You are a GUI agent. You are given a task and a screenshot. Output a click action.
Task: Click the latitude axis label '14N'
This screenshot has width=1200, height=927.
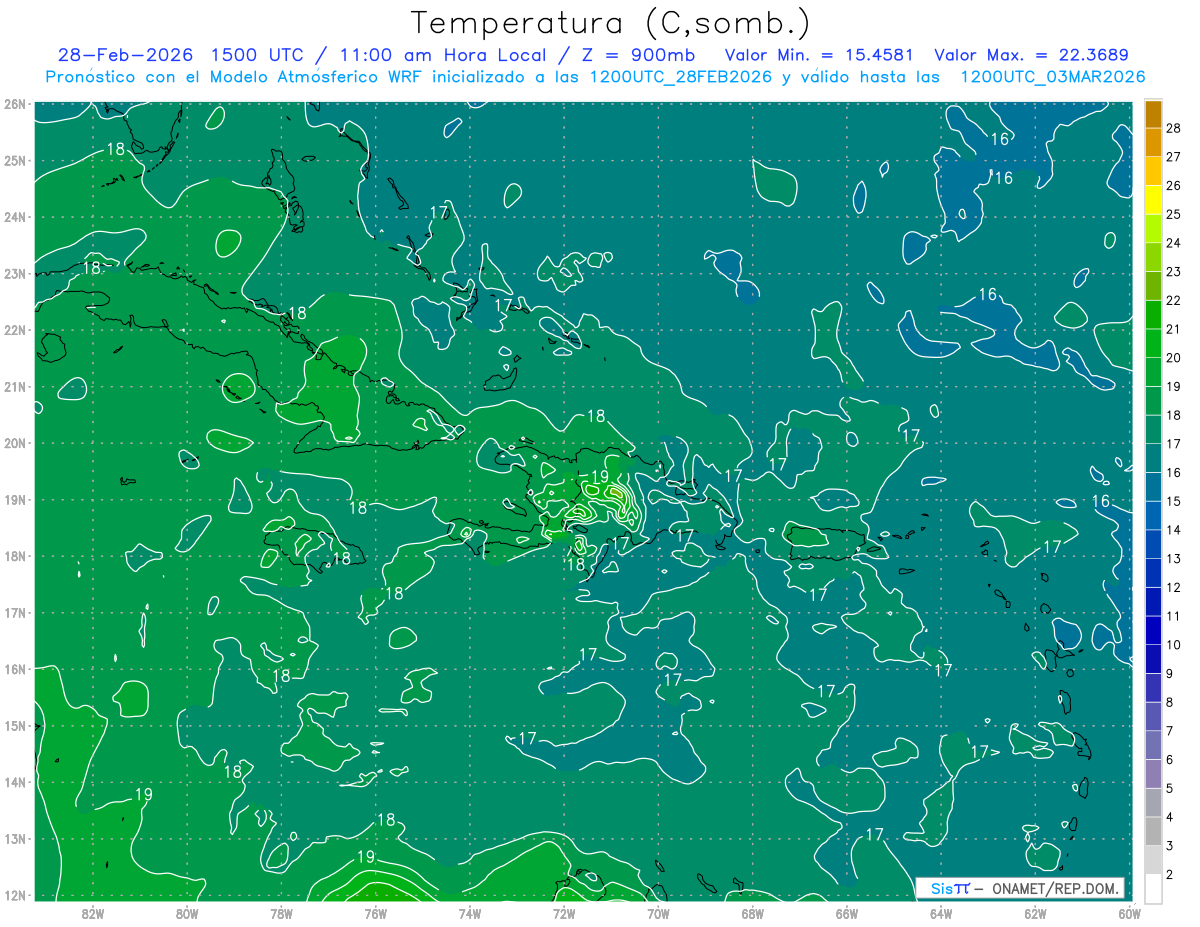(x=15, y=782)
